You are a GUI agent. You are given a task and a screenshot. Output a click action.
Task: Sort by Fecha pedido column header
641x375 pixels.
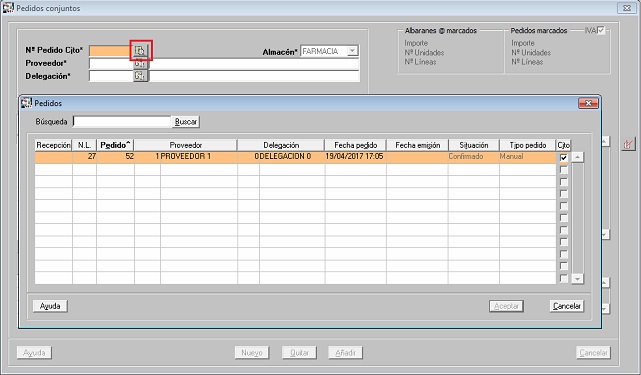(x=356, y=145)
